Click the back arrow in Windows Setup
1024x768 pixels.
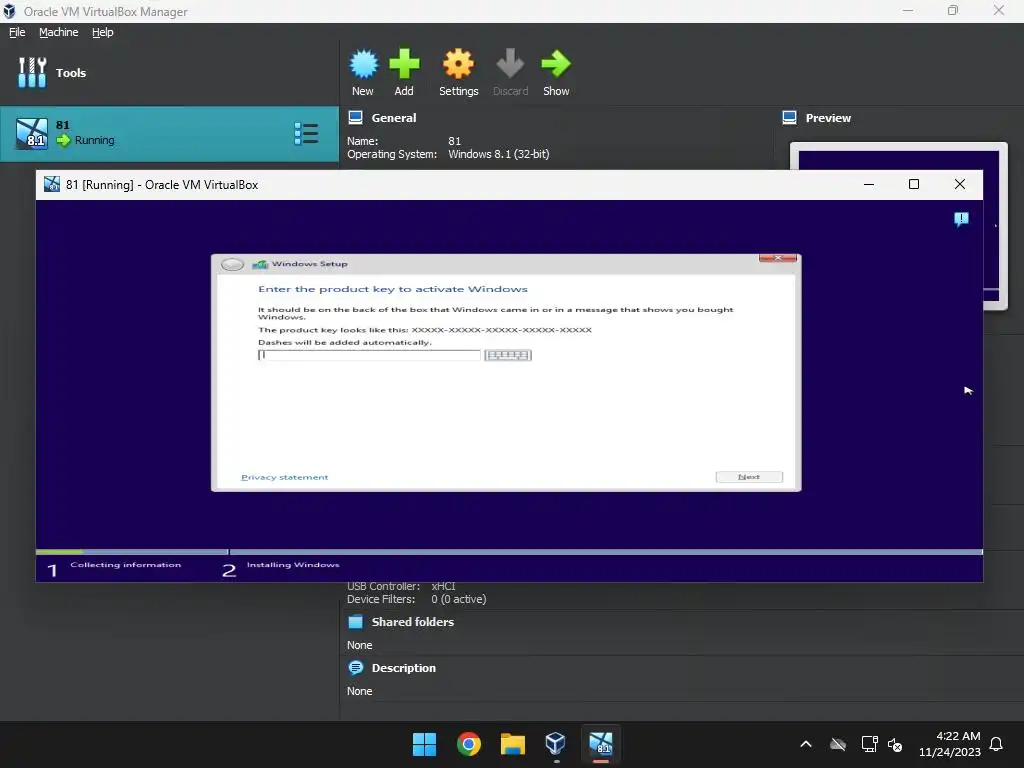click(232, 264)
